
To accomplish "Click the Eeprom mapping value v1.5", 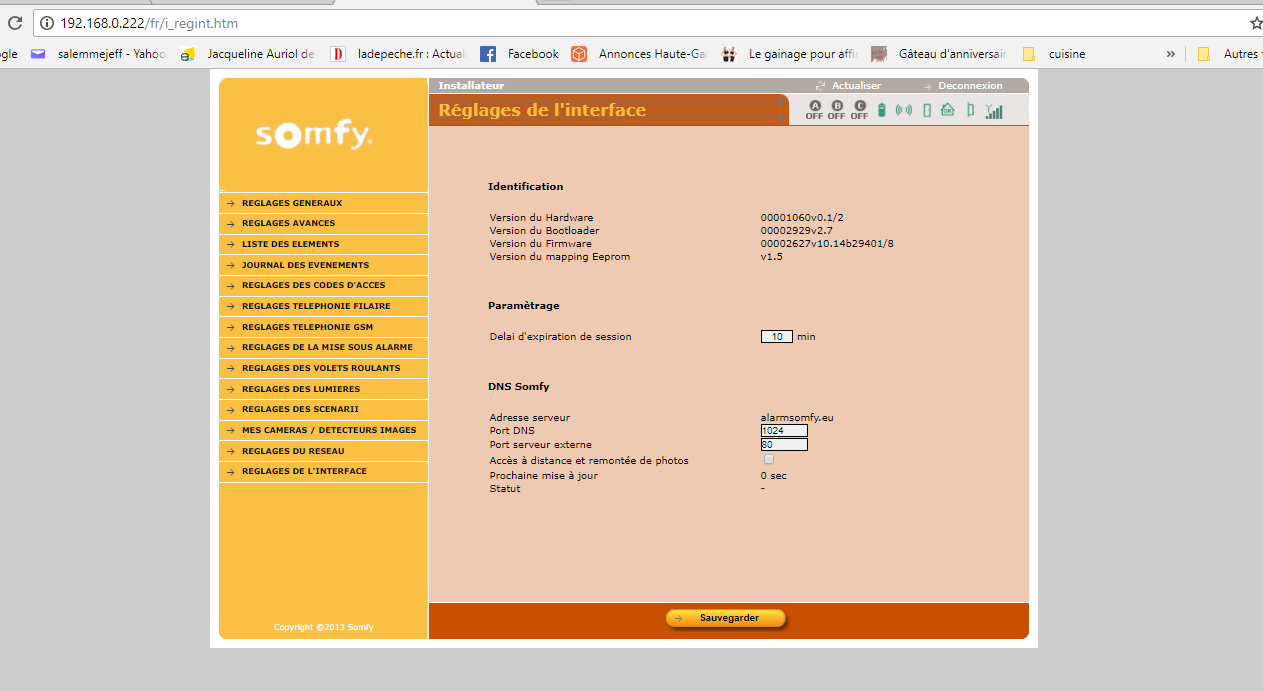I will [x=771, y=257].
